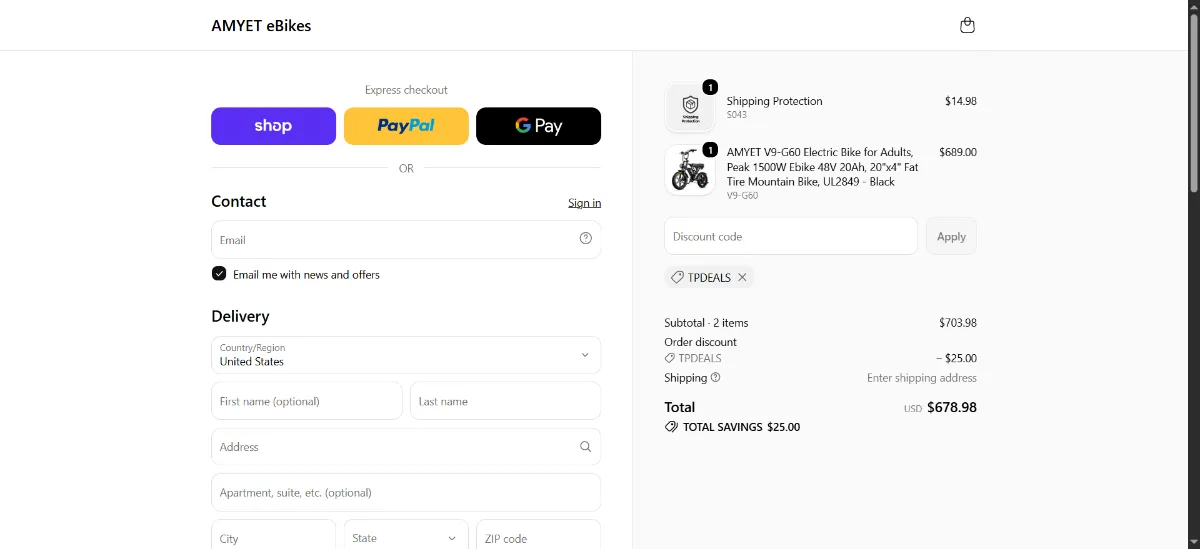The image size is (1200, 549).
Task: Click the Express checkout label
Action: coord(406,90)
